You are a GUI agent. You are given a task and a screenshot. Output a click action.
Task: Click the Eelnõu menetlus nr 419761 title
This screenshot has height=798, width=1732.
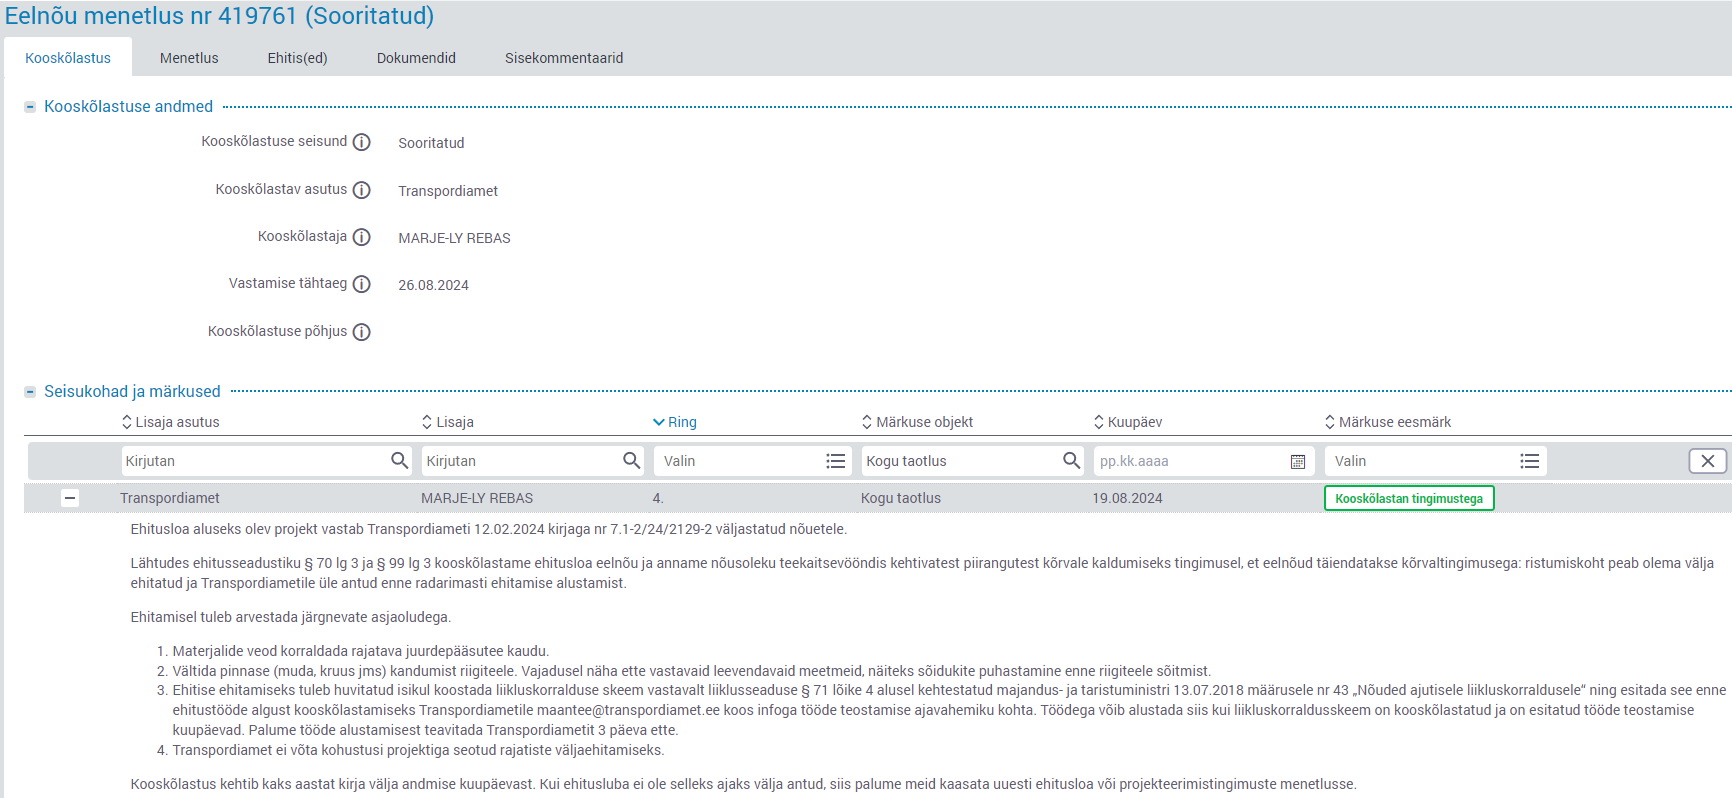(219, 16)
